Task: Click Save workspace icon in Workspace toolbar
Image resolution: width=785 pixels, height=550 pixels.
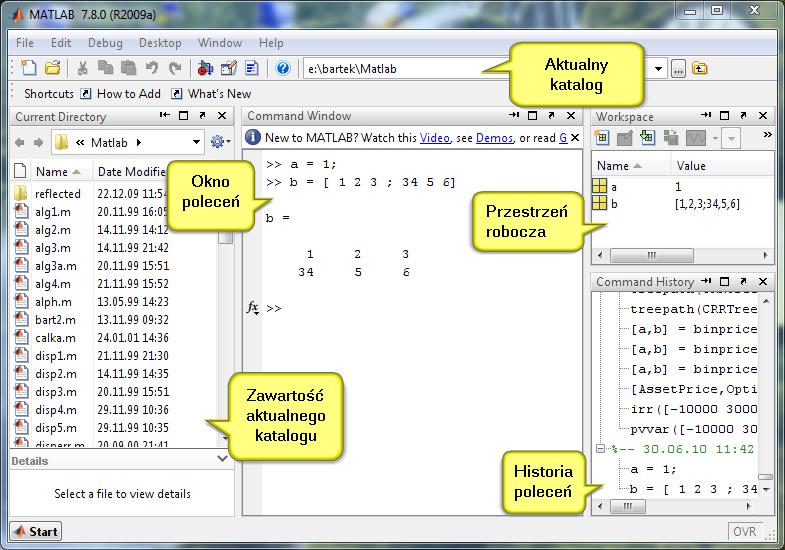Action: (x=671, y=138)
